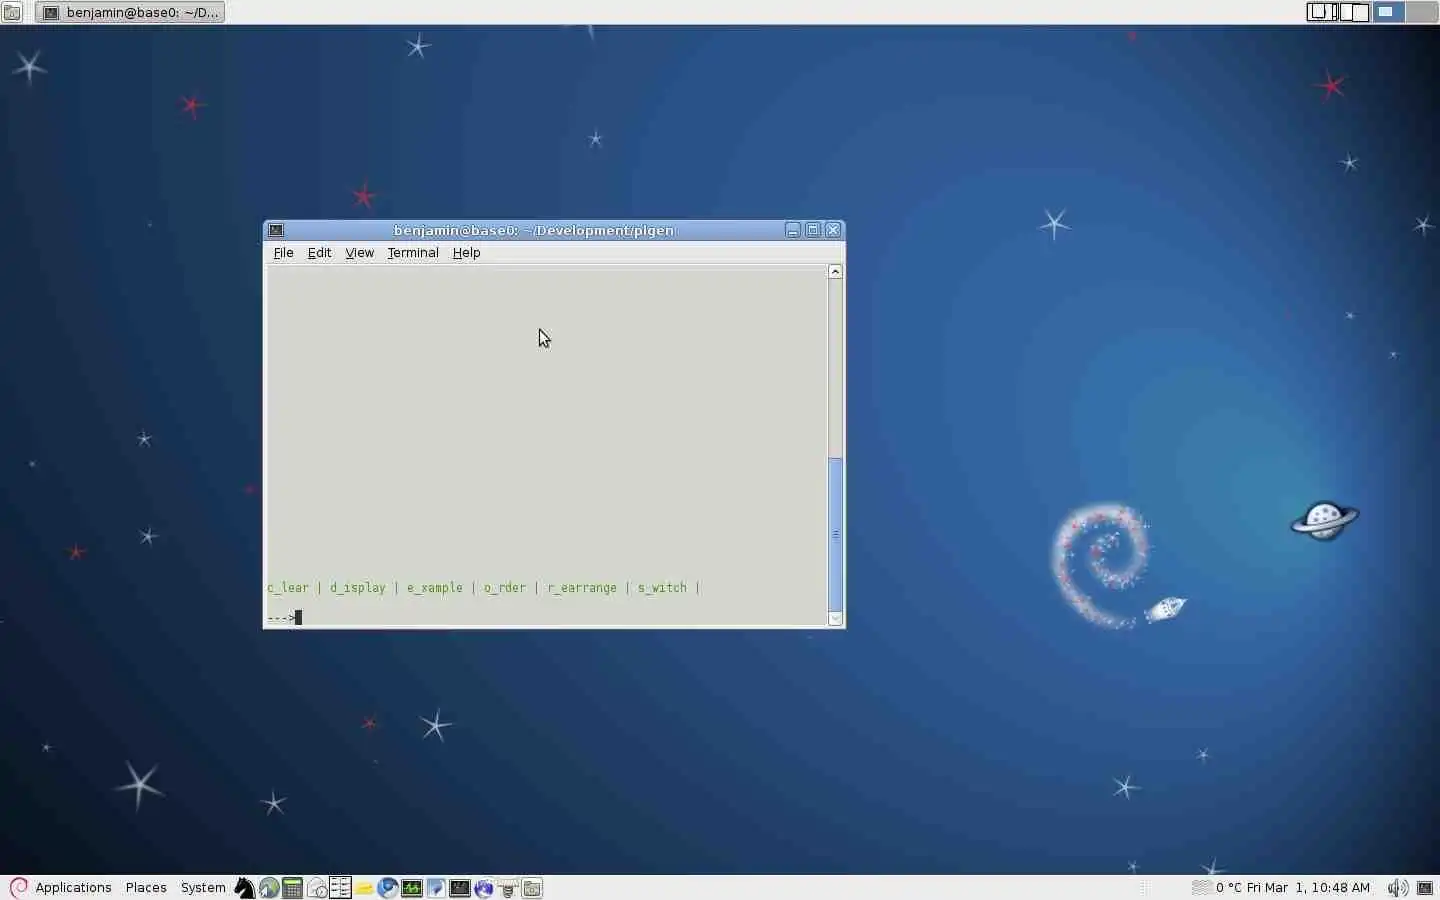Open the terminal Edit menu
1440x900 pixels.
(x=319, y=253)
